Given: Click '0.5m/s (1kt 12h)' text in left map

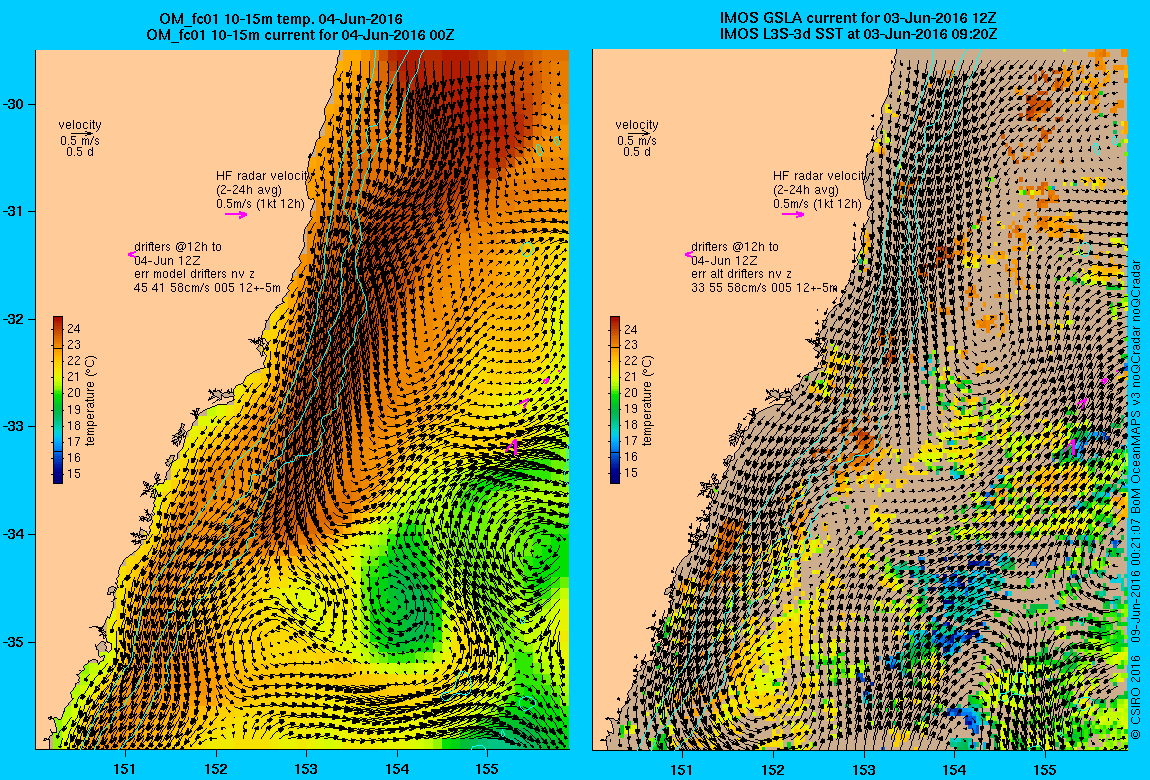Looking at the screenshot, I should (x=260, y=204).
